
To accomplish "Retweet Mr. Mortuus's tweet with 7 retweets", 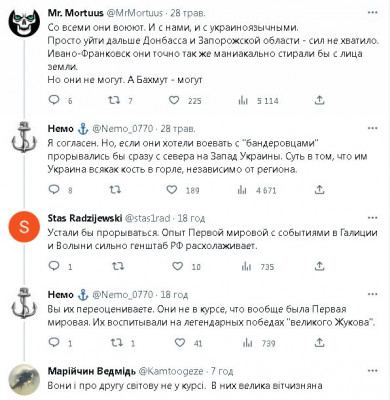I will [114, 100].
